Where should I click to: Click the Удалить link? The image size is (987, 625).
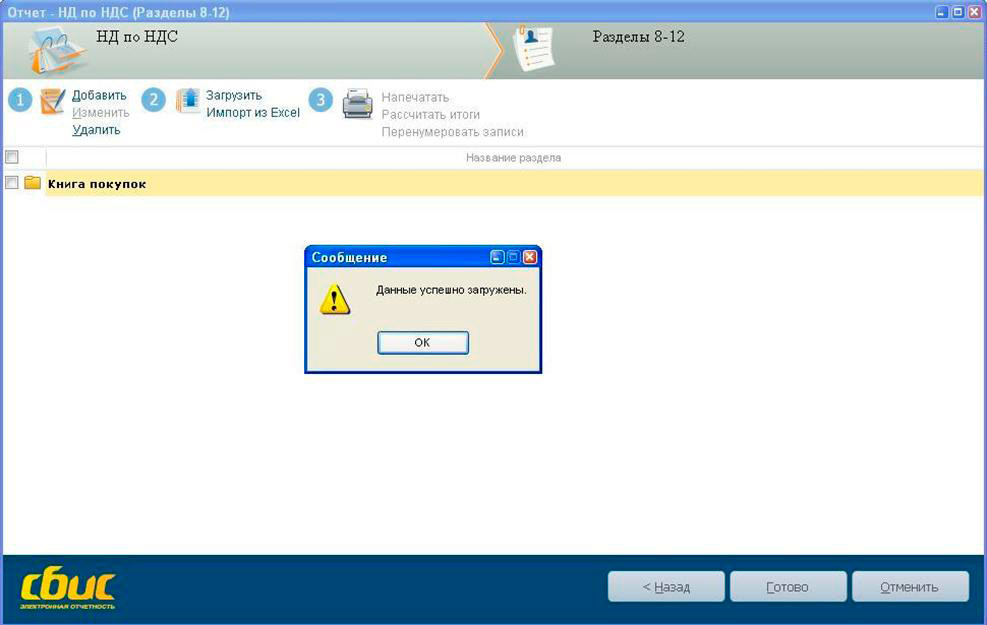coord(96,130)
